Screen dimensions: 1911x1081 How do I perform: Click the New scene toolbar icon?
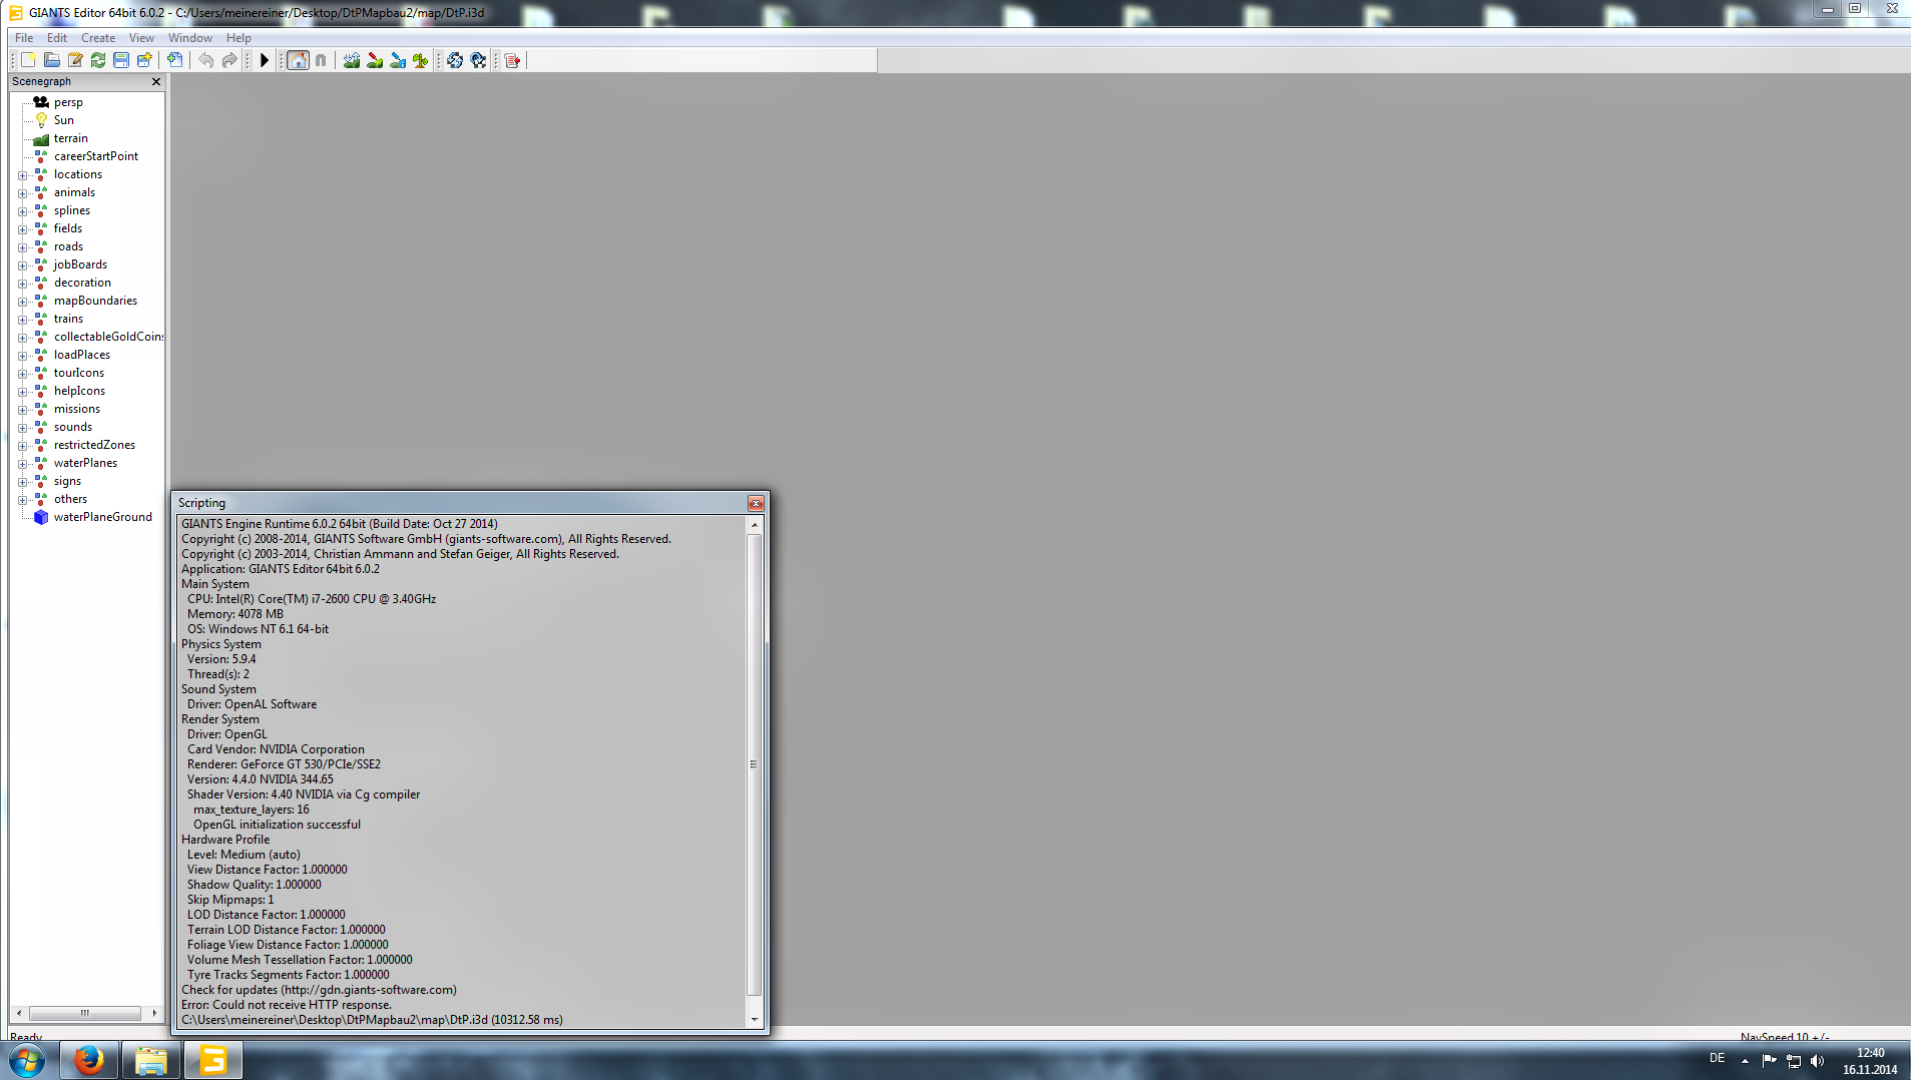pos(28,60)
